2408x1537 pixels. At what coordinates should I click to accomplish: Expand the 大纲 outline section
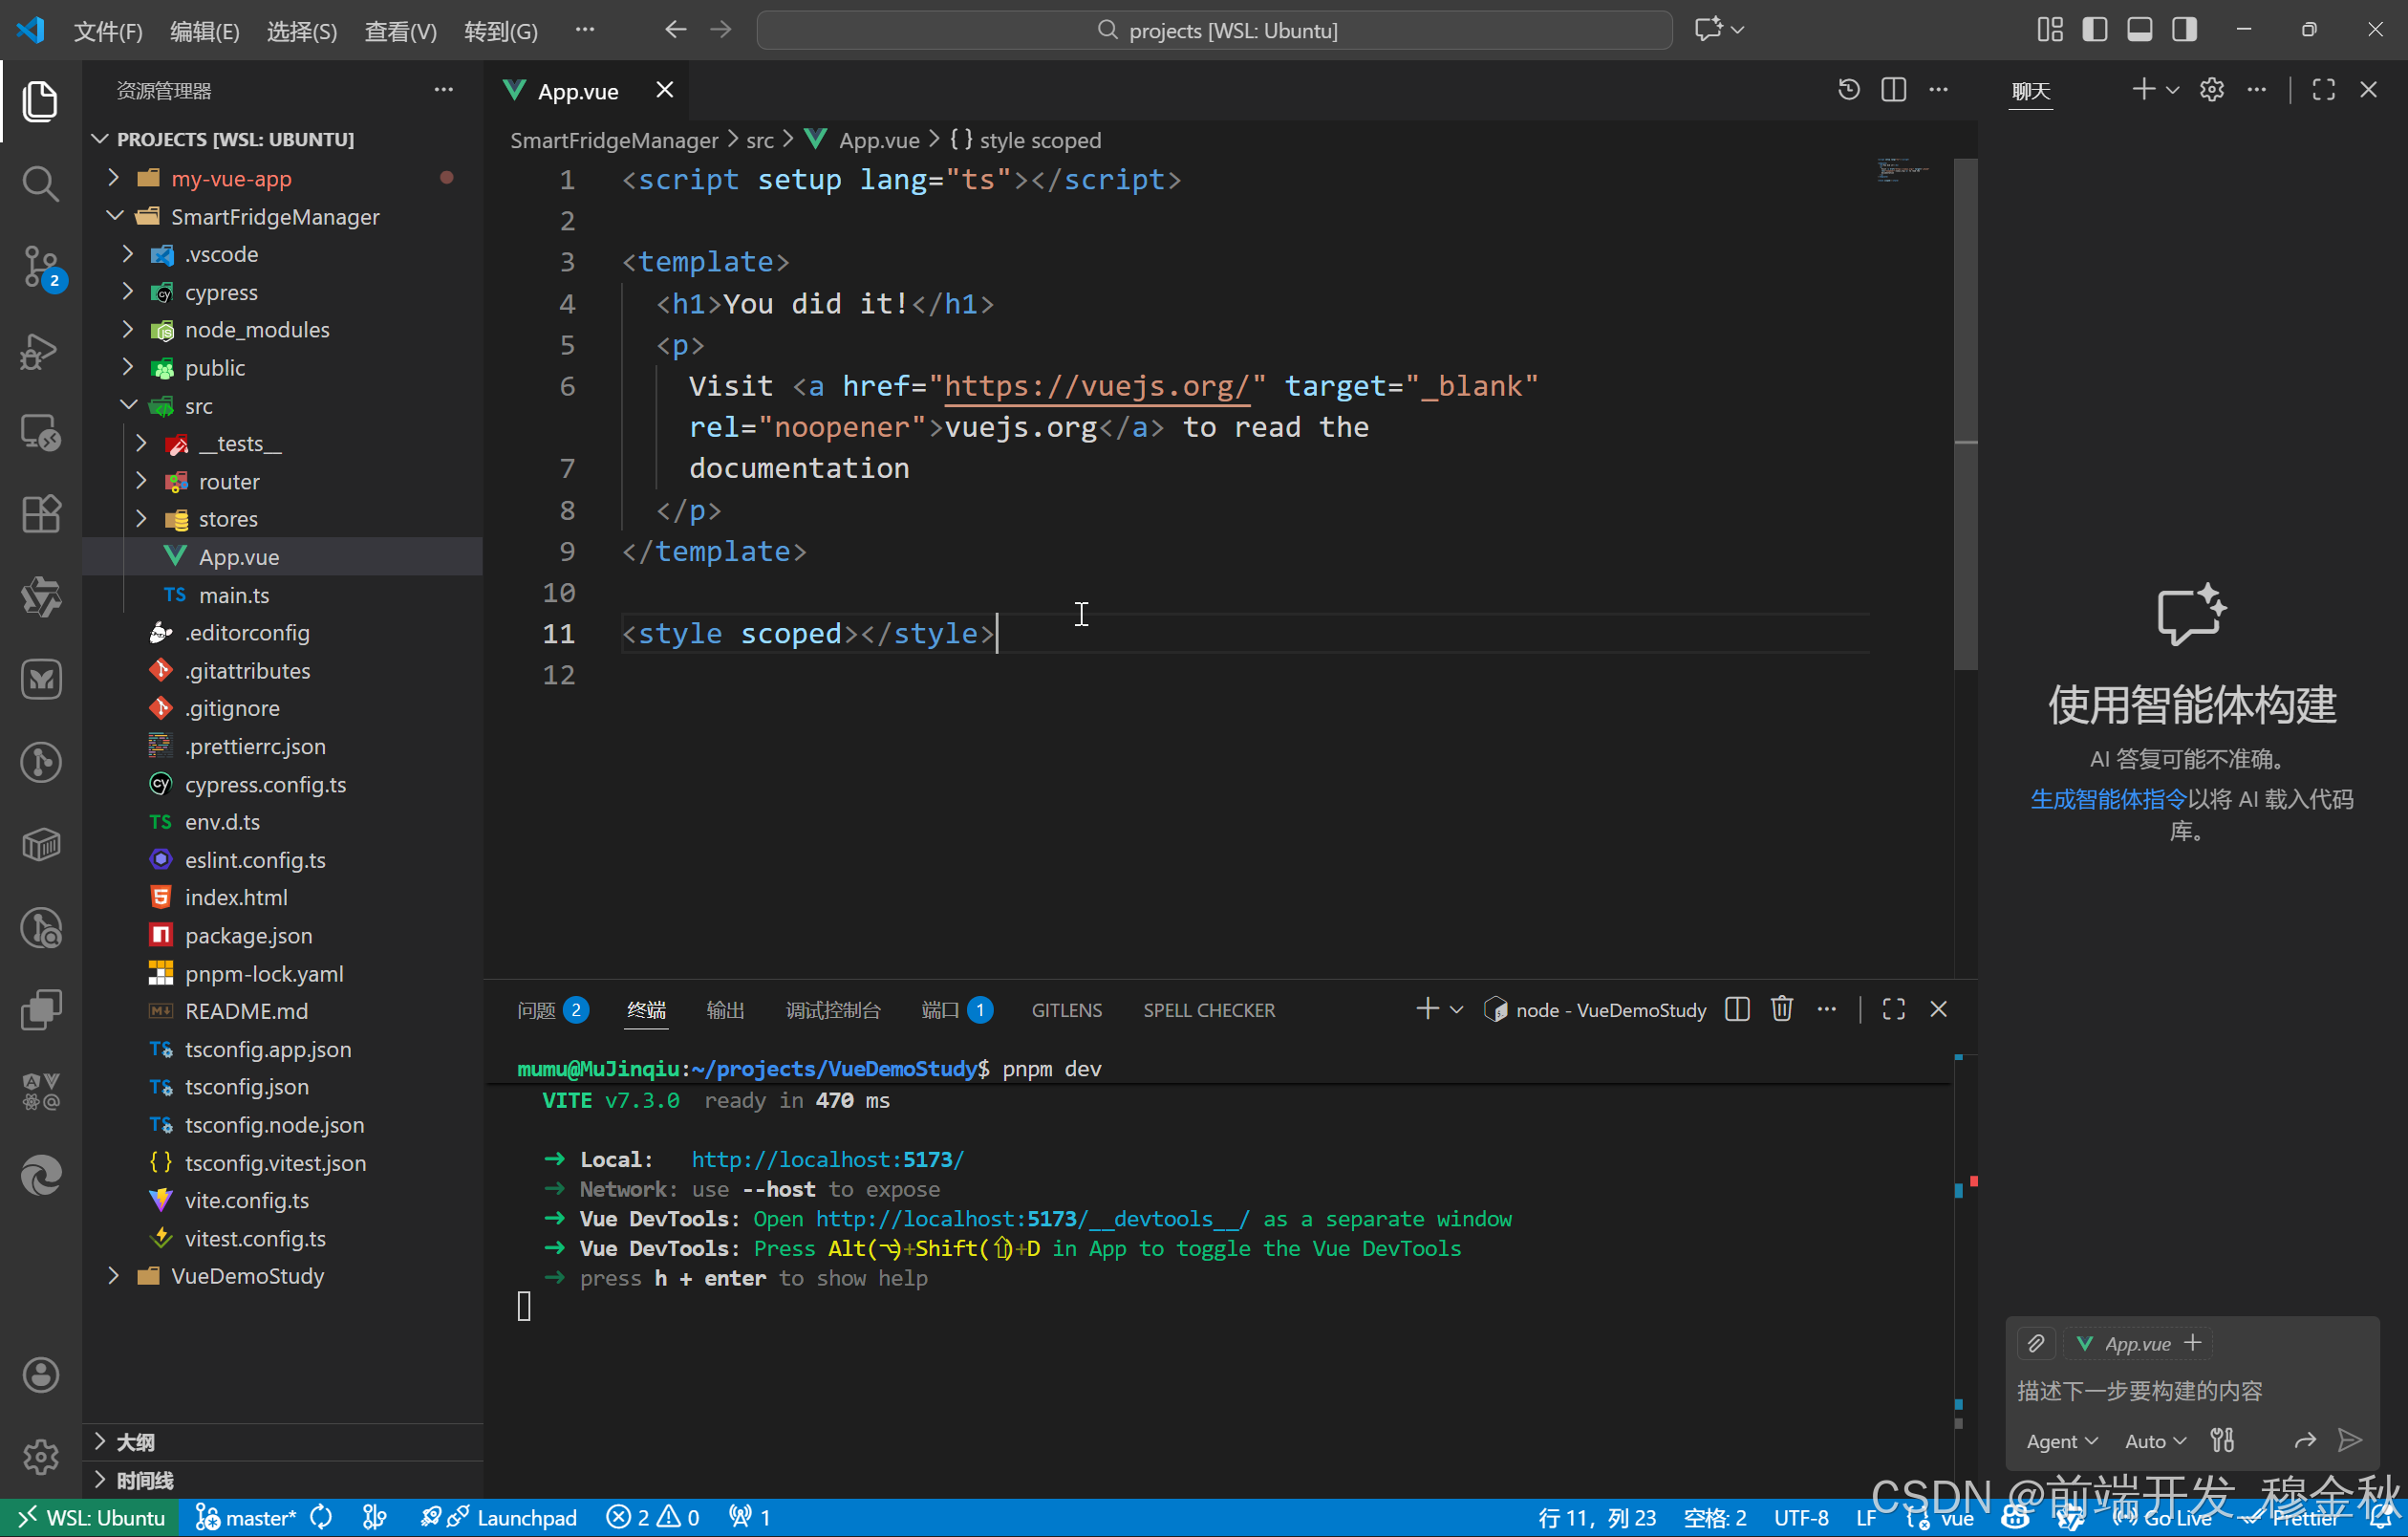(x=136, y=1442)
